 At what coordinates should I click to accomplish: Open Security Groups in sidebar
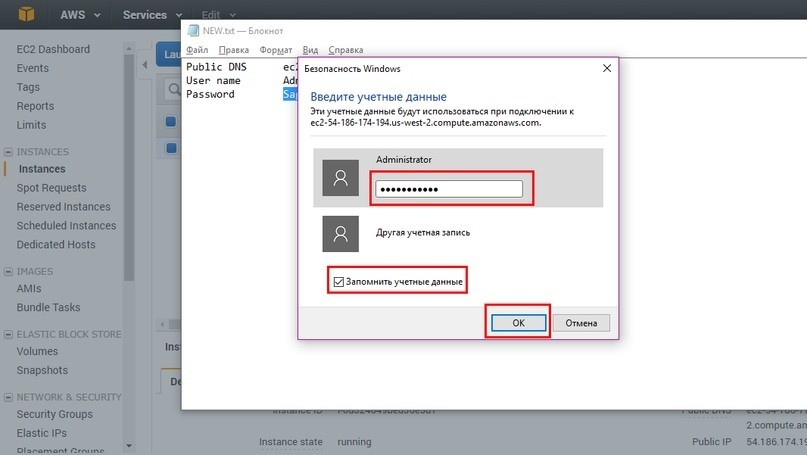click(55, 414)
